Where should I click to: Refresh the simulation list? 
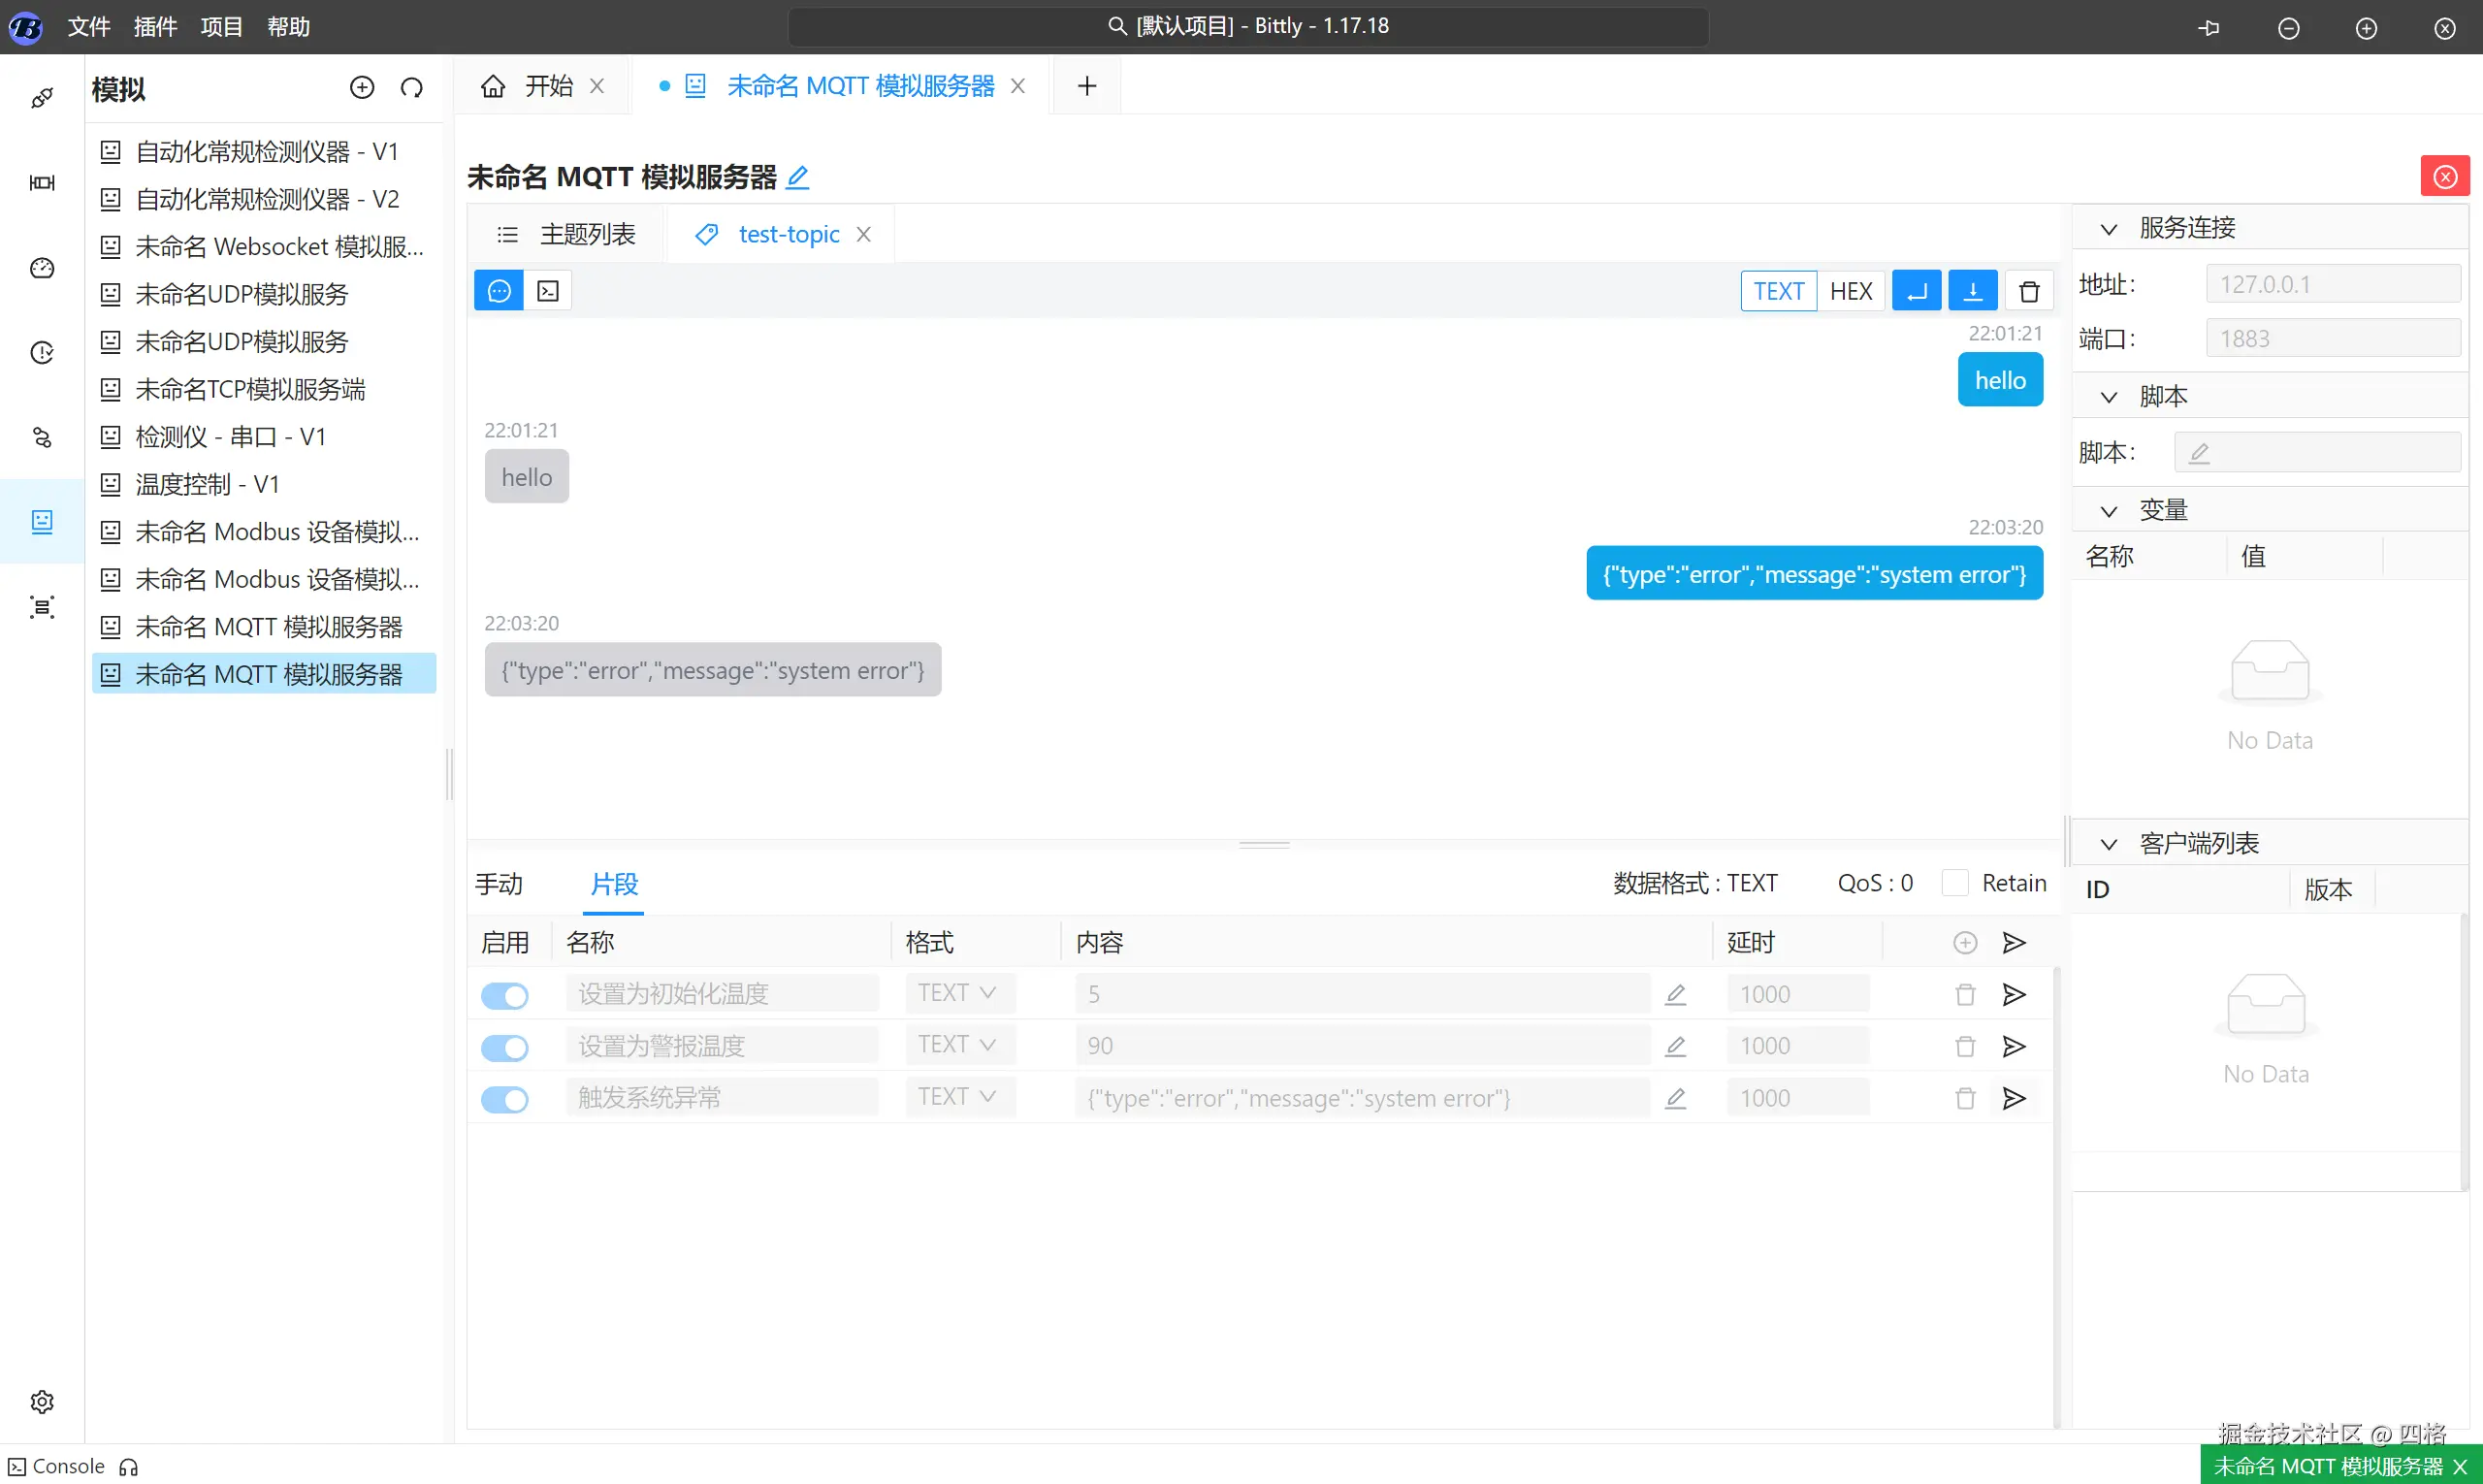tap(411, 88)
